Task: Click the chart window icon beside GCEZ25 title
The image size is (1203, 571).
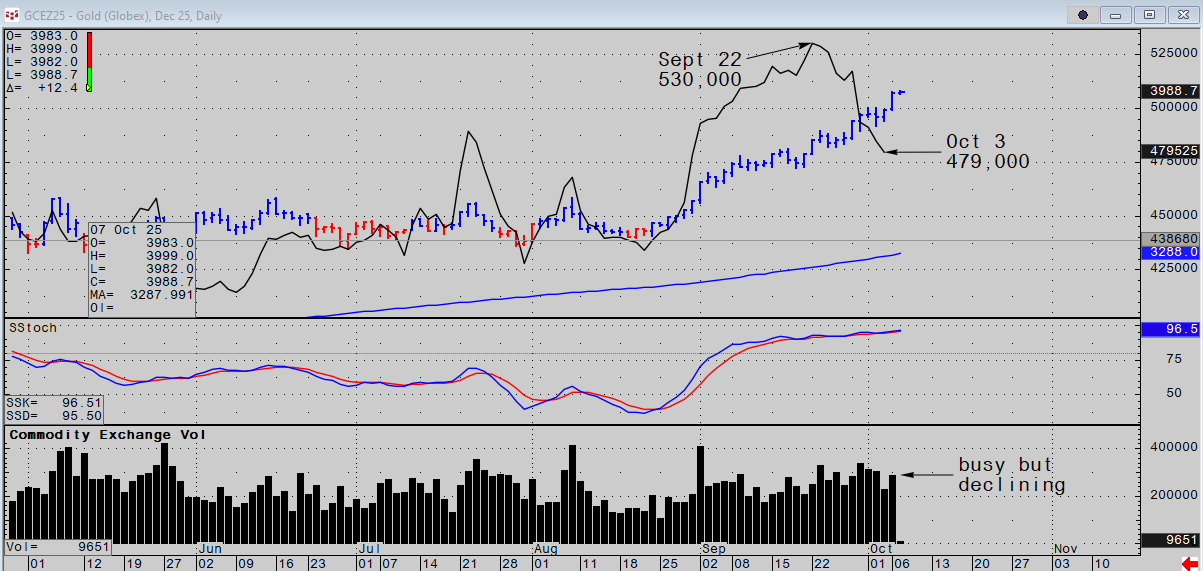Action: [13, 15]
